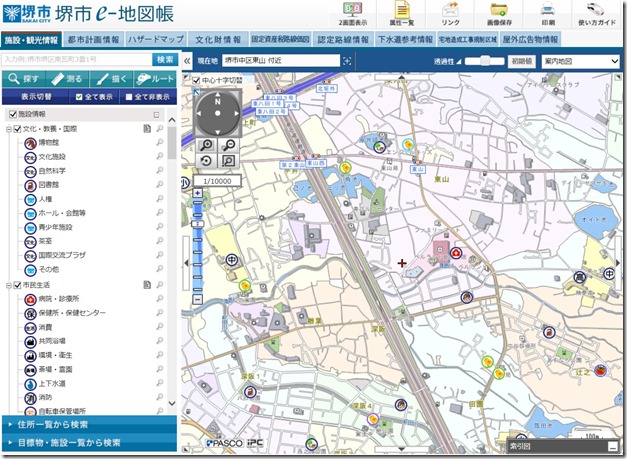Click the rotate-back view icon below the zoom icons
This screenshot has height=459, width=627.
tap(207, 161)
